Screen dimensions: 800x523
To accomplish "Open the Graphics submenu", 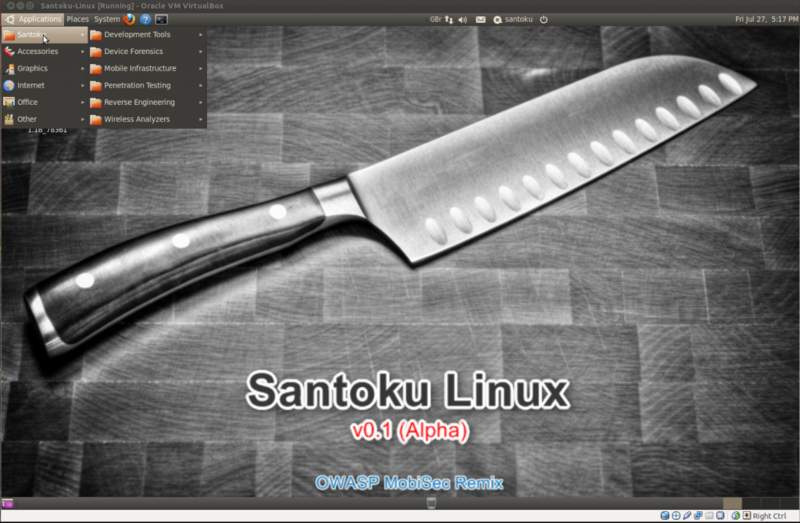I will coord(44,68).
